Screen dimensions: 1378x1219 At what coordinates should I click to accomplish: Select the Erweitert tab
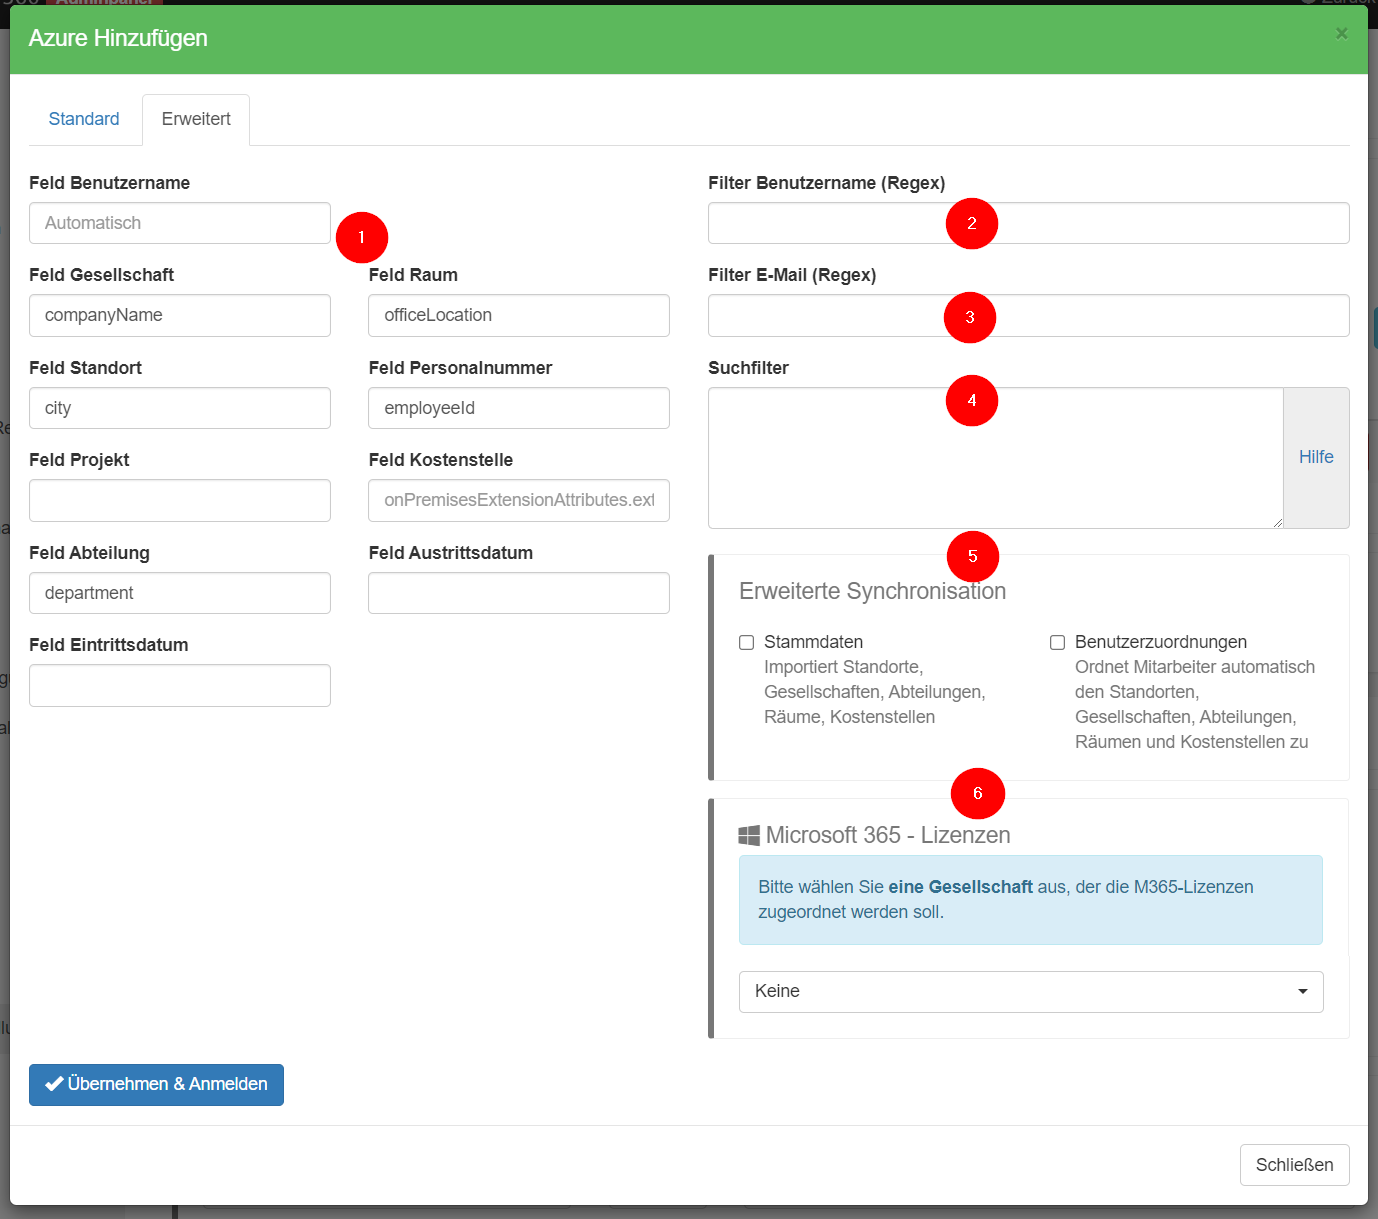point(196,119)
